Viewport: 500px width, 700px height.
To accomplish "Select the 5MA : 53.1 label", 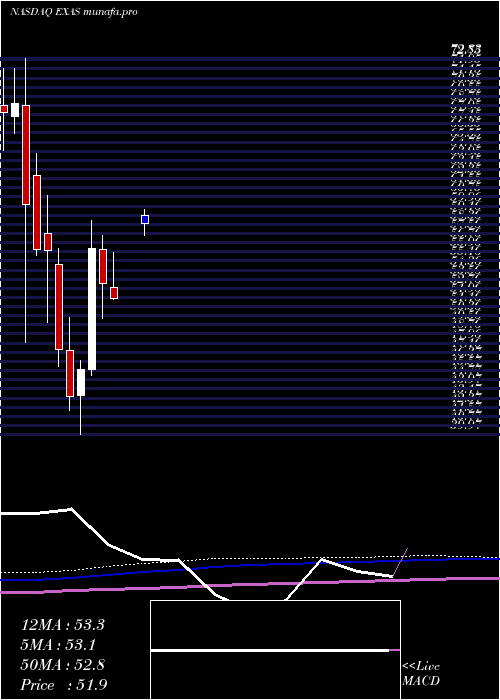I will pyautogui.click(x=58, y=645).
